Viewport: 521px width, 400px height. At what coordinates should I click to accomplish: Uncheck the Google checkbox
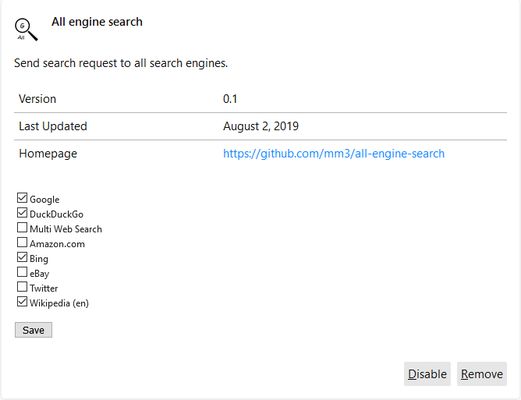click(x=22, y=198)
